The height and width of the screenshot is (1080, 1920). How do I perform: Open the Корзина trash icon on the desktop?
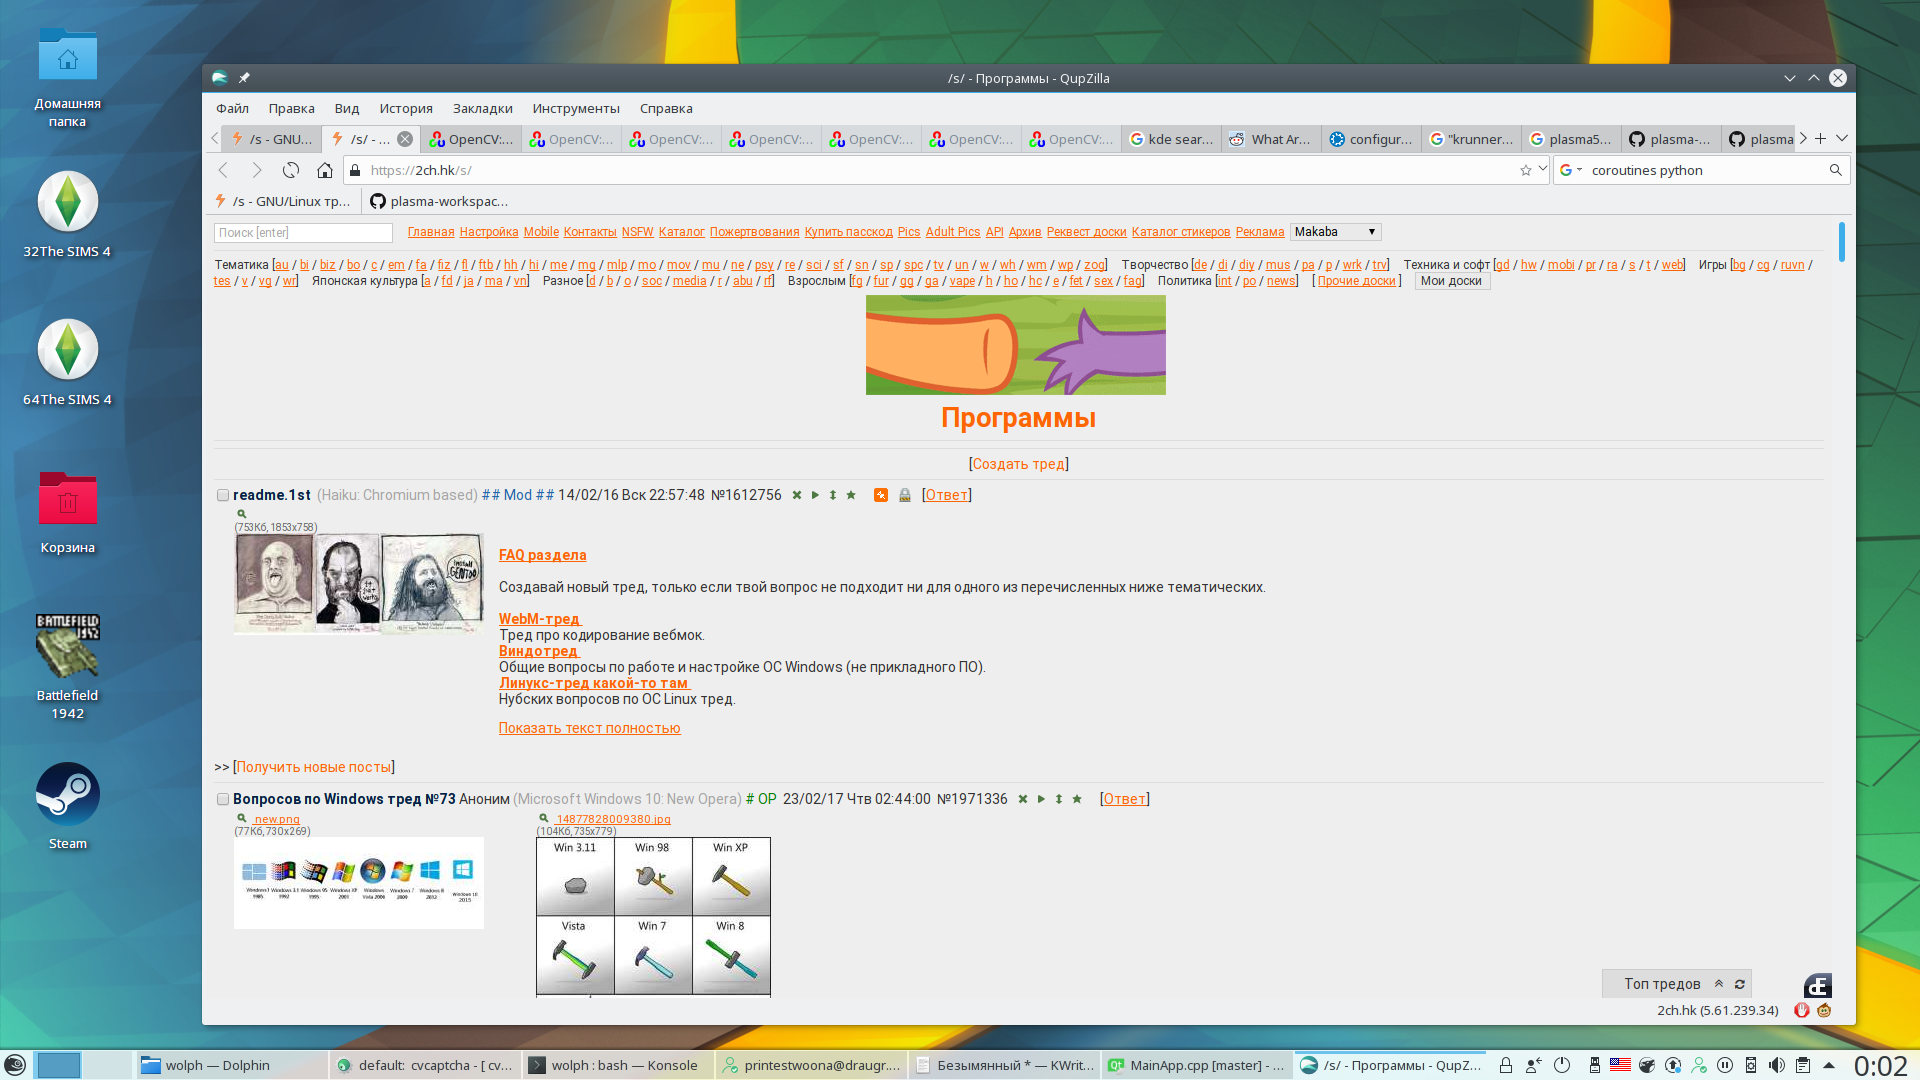point(68,511)
